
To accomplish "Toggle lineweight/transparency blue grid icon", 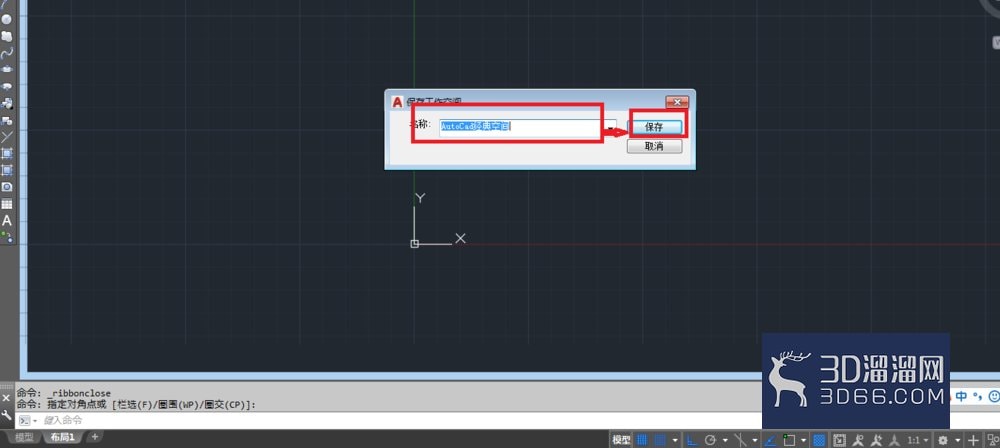I will click(820, 440).
